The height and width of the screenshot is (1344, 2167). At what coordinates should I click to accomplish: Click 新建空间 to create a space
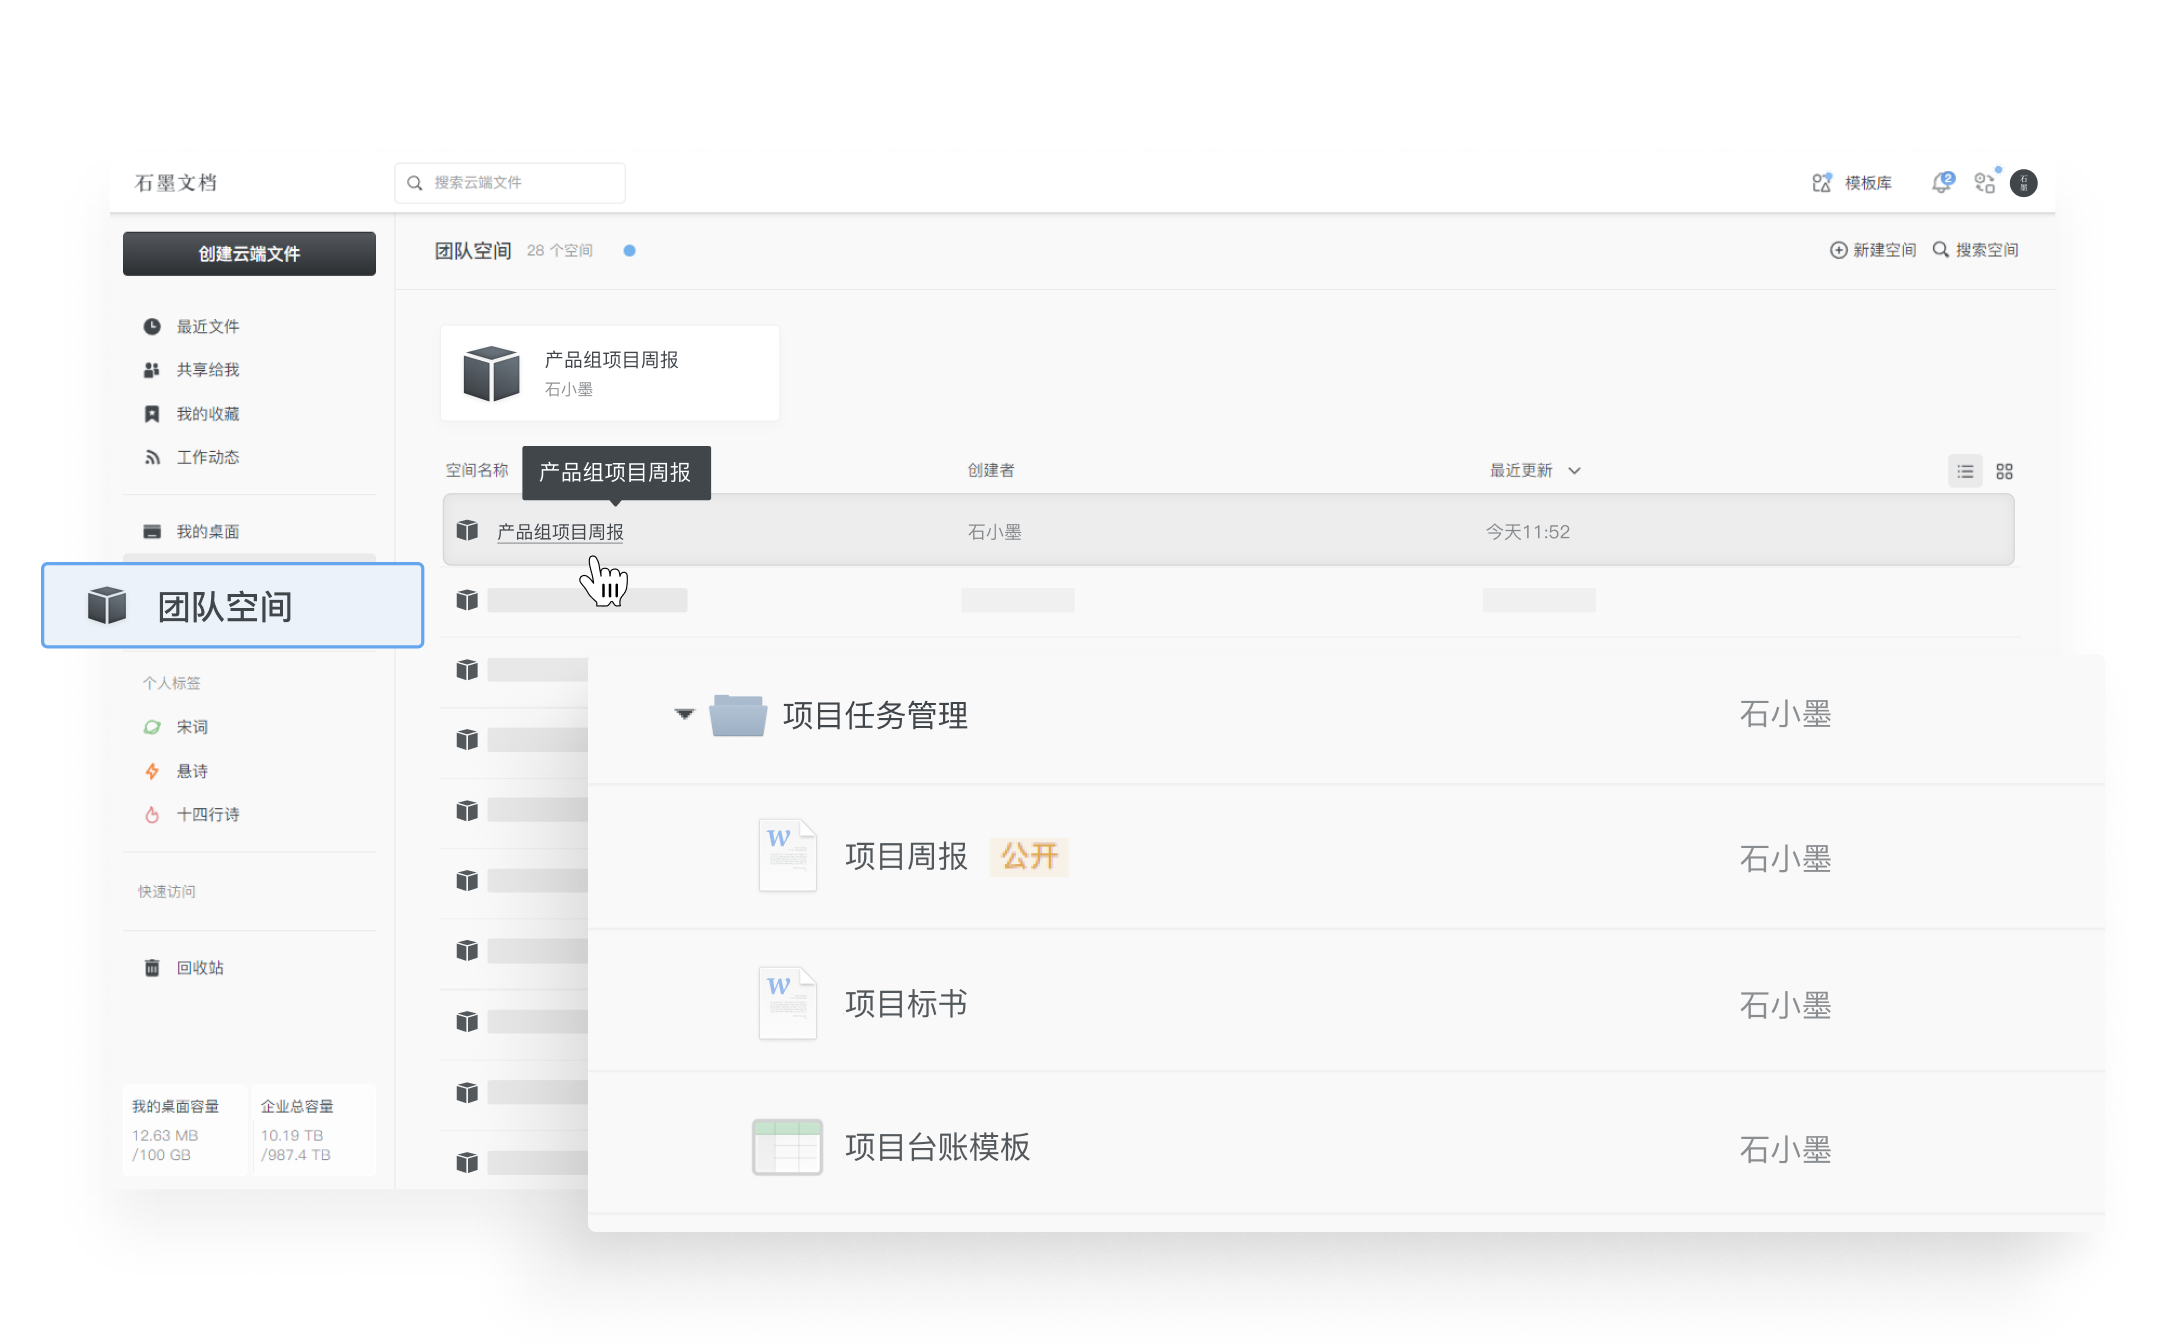(1873, 250)
